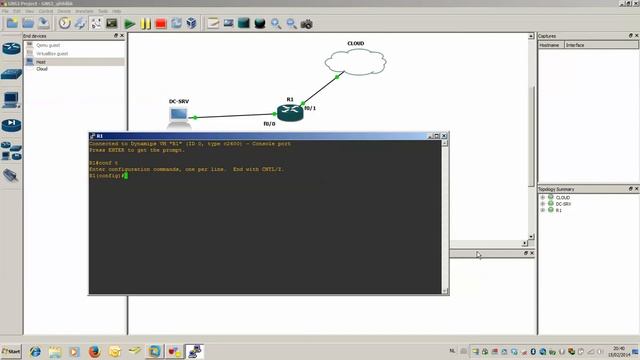Screen dimensions: 640x360
Task: Browse Switches in the device sidebar
Action: [11, 74]
